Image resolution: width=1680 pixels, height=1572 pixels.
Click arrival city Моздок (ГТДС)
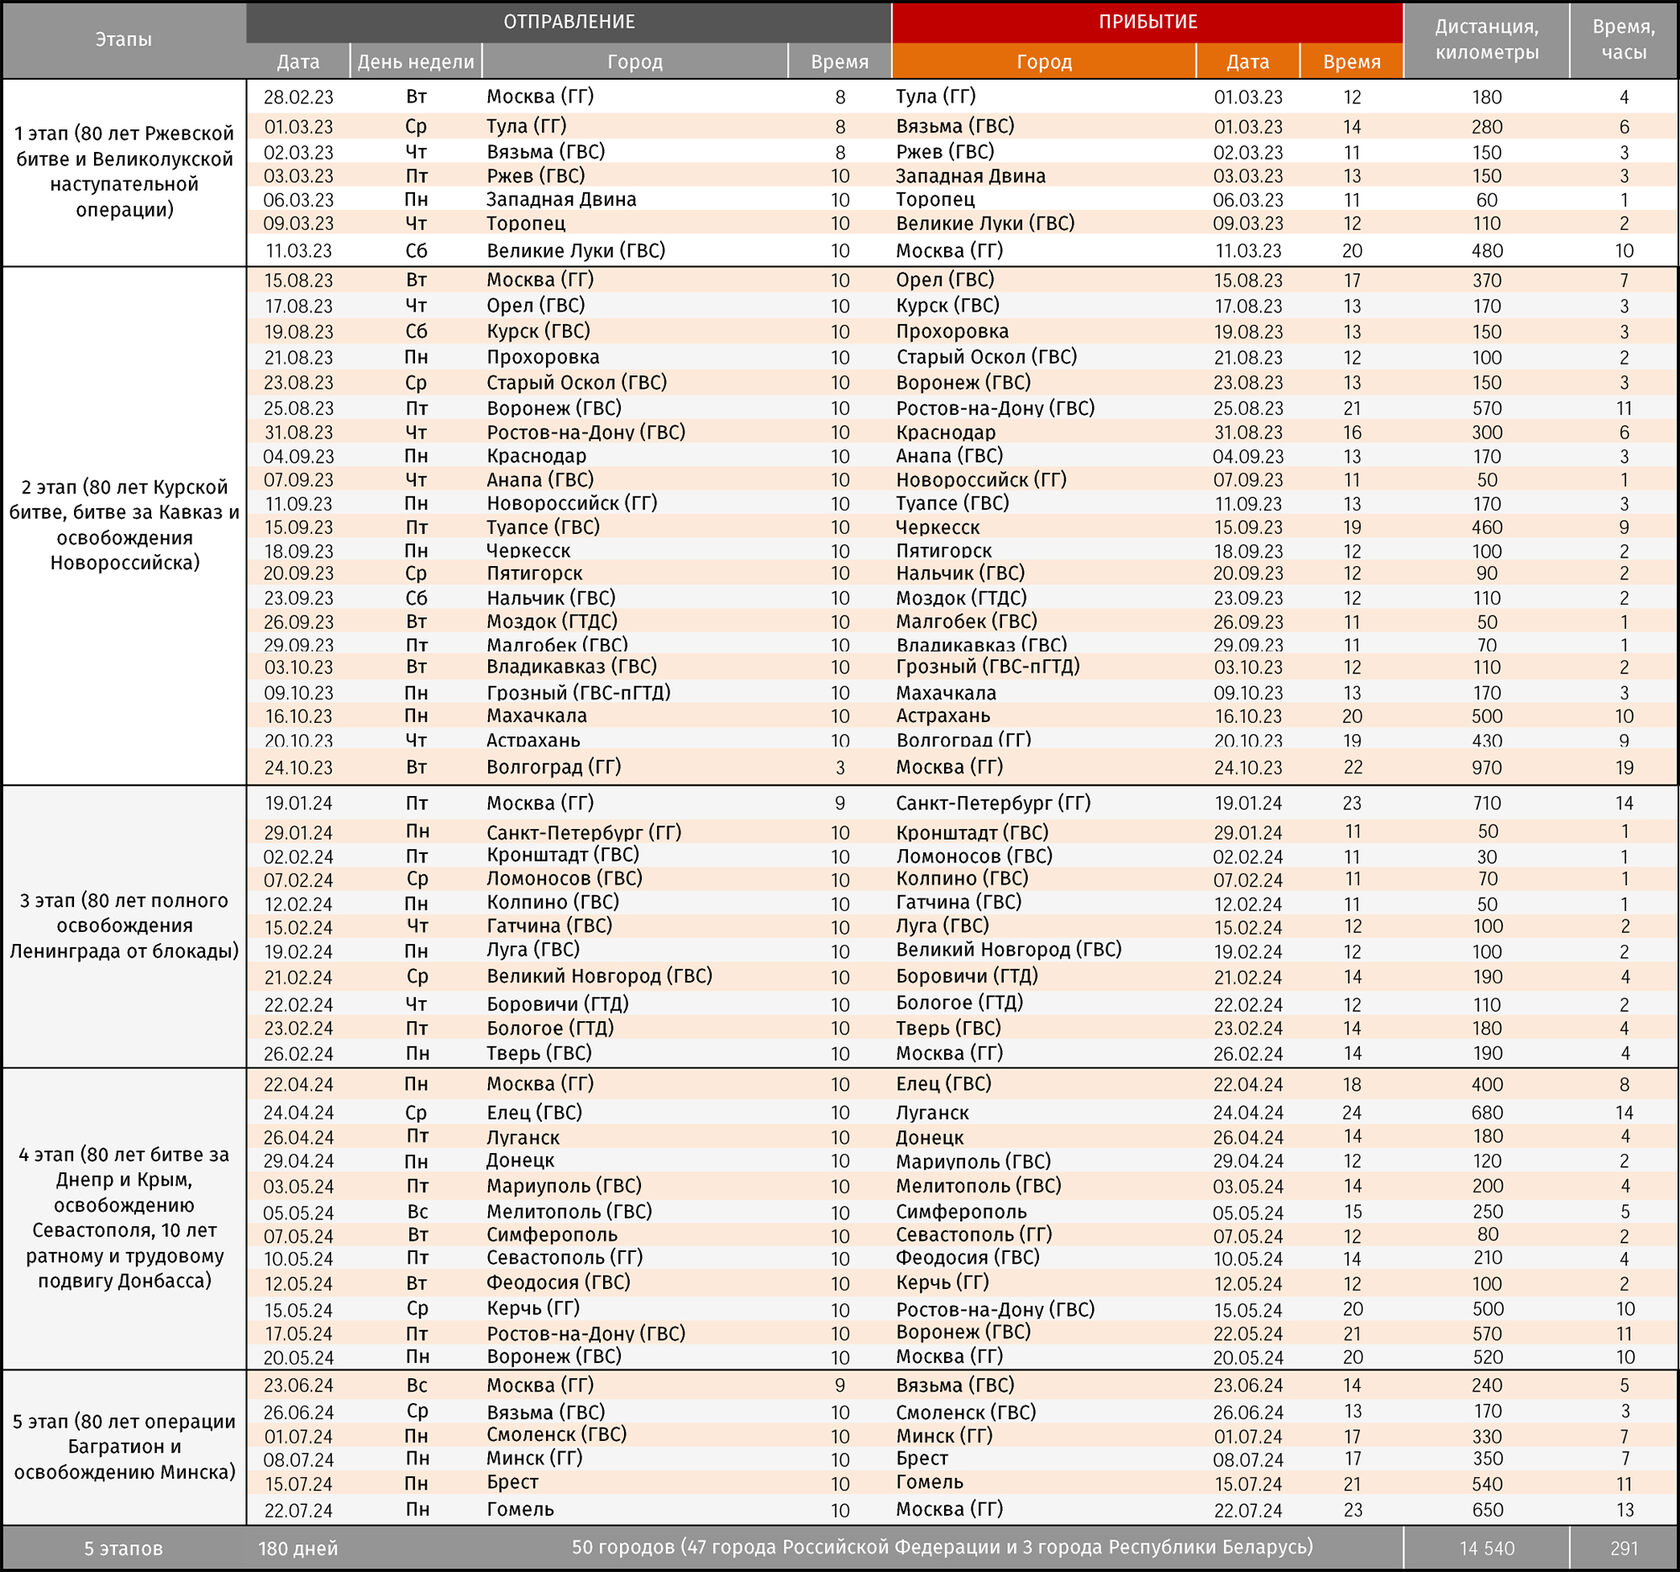point(961,598)
